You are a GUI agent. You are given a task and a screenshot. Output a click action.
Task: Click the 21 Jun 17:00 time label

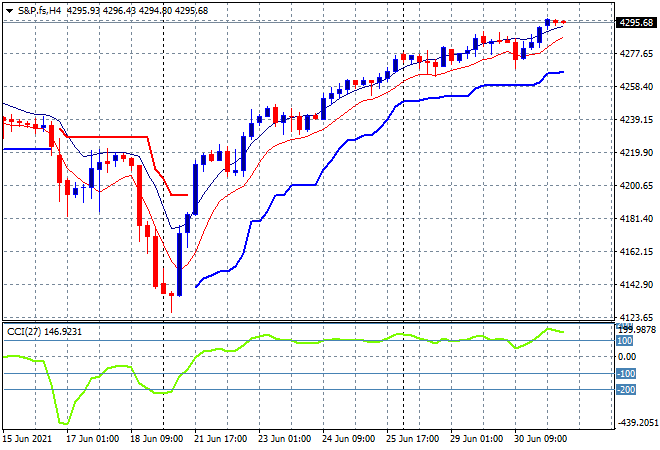pyautogui.click(x=221, y=439)
